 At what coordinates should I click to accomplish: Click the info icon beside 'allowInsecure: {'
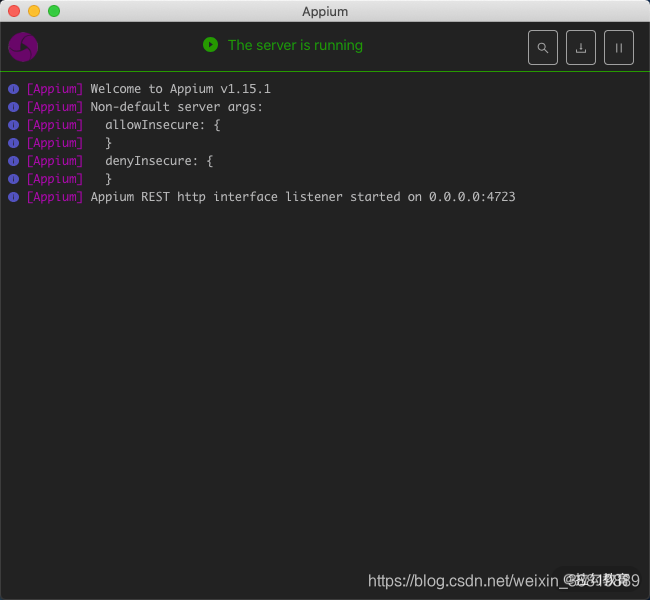14,125
